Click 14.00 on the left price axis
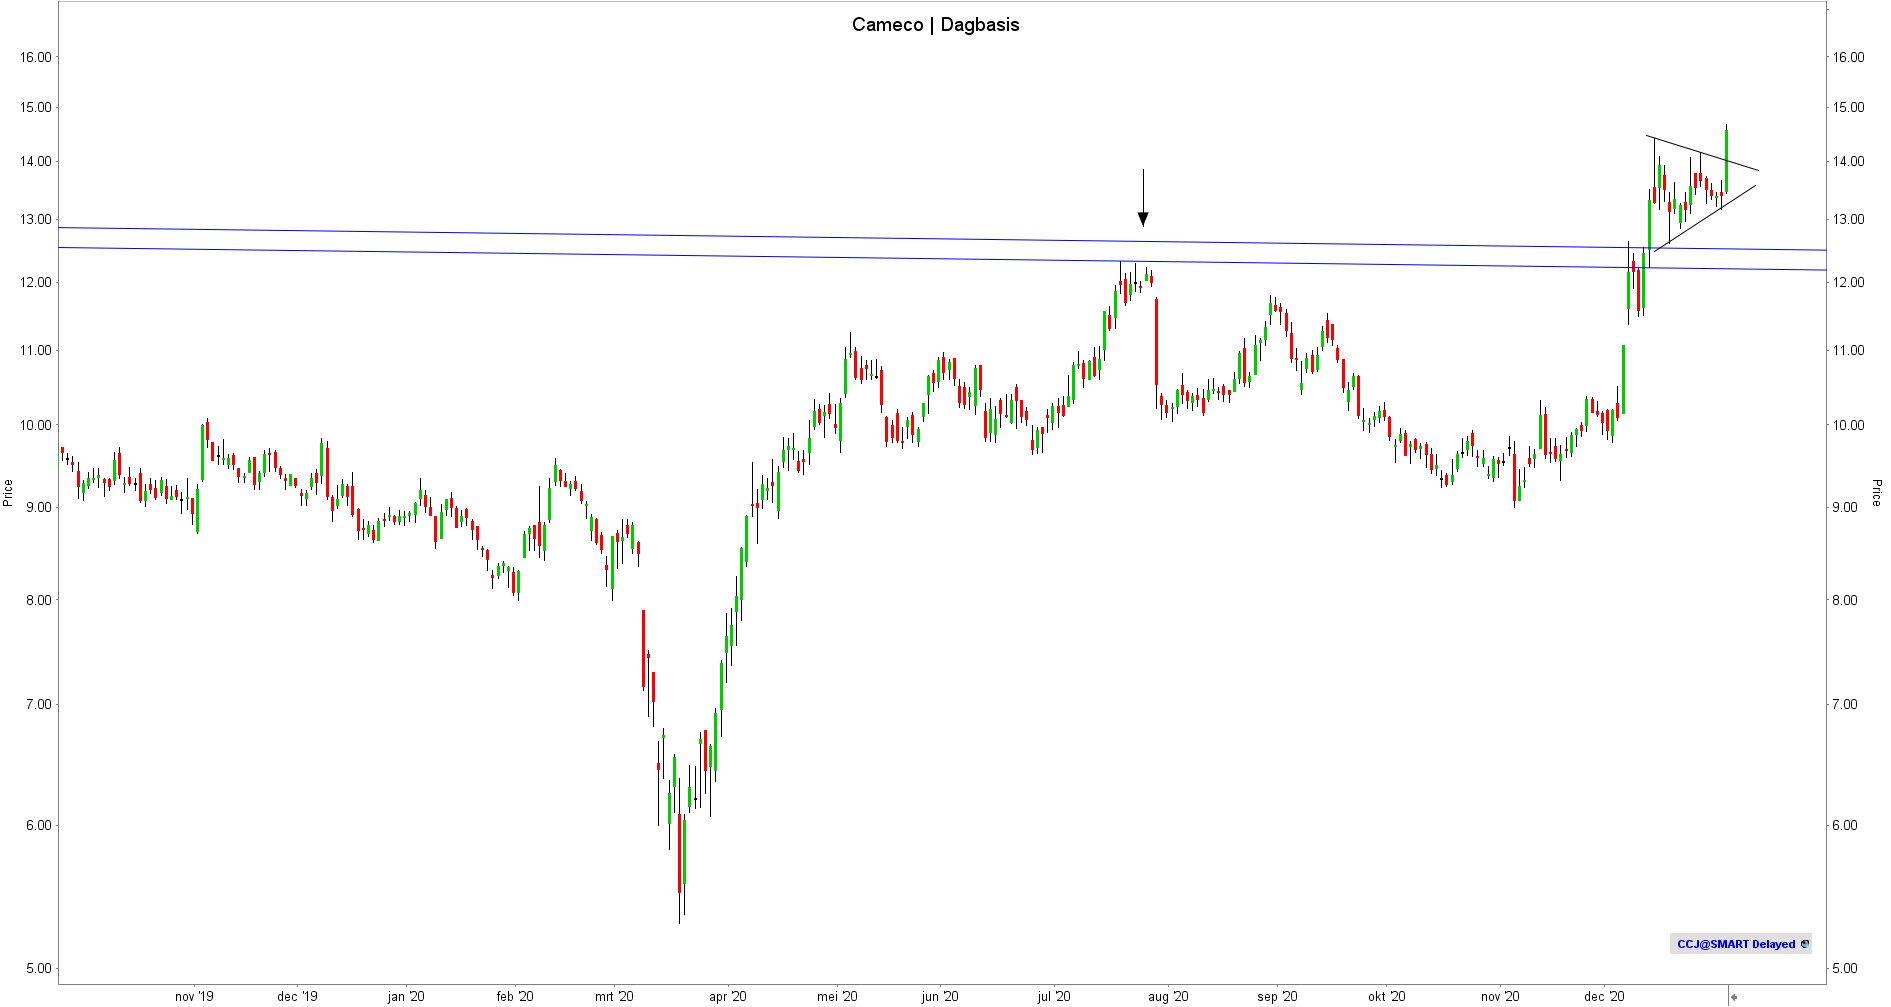The height and width of the screenshot is (1007, 1891). (36, 161)
